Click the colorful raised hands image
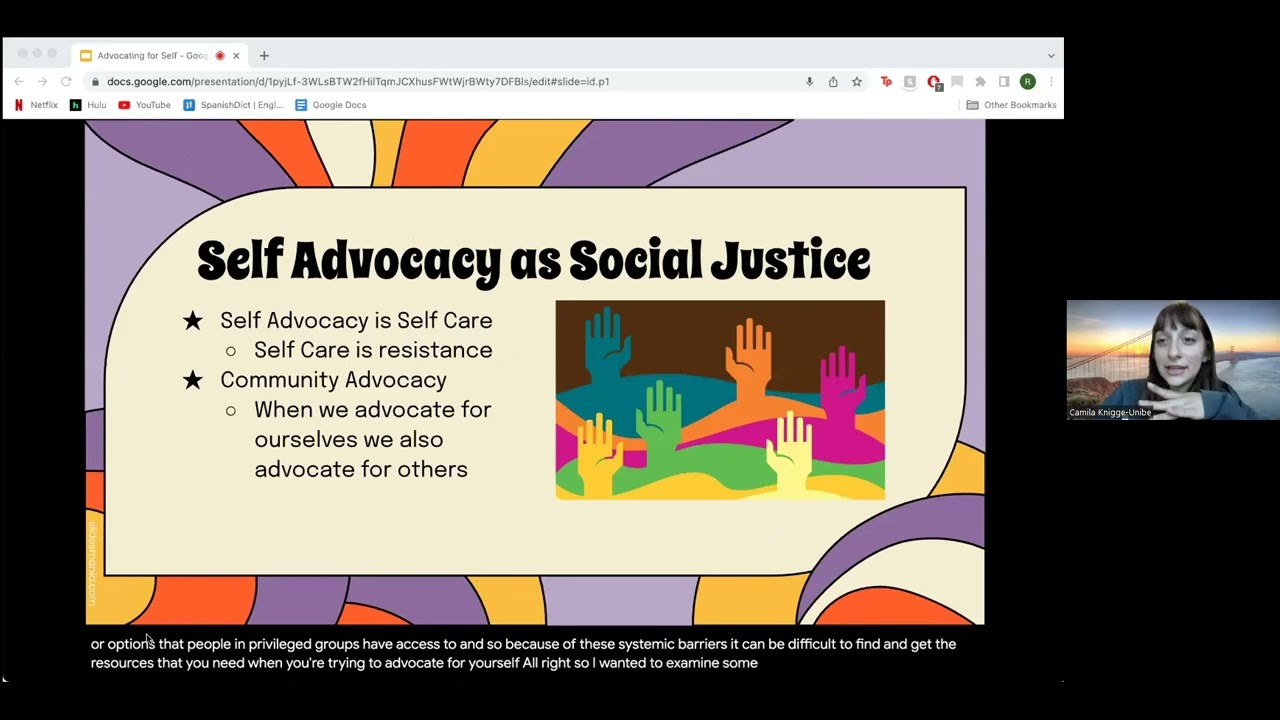This screenshot has width=1280, height=720. (720, 400)
